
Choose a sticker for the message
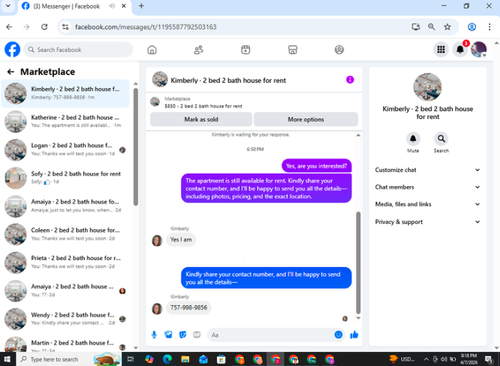[183, 335]
